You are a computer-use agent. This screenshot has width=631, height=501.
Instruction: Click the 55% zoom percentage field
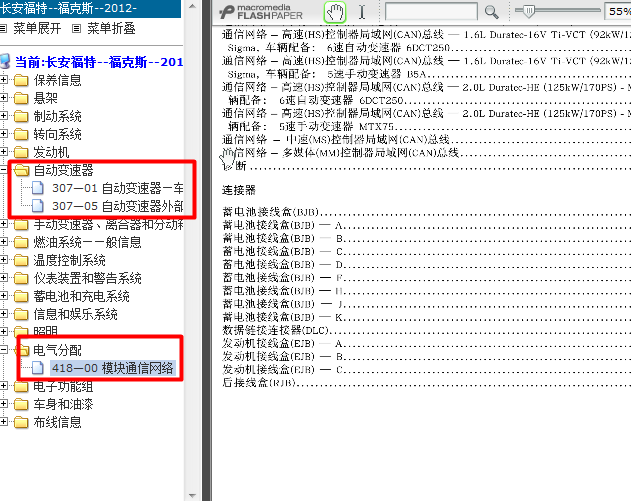pyautogui.click(x=618, y=11)
